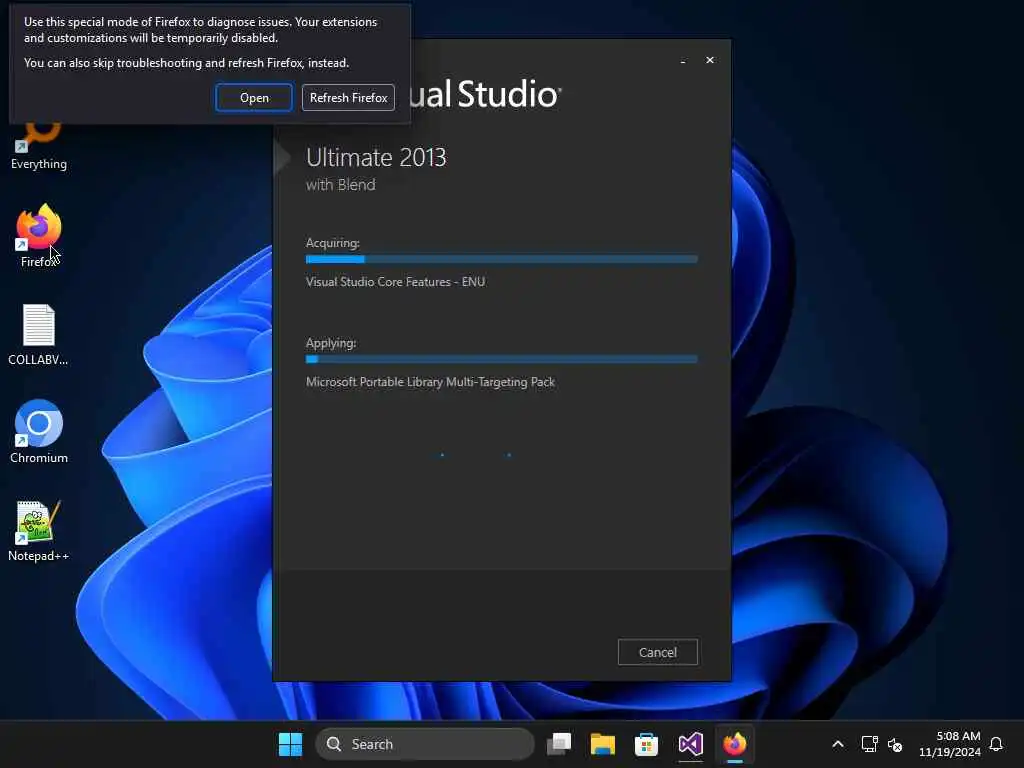Show hidden system tray icons
The width and height of the screenshot is (1024, 768).
click(x=838, y=744)
